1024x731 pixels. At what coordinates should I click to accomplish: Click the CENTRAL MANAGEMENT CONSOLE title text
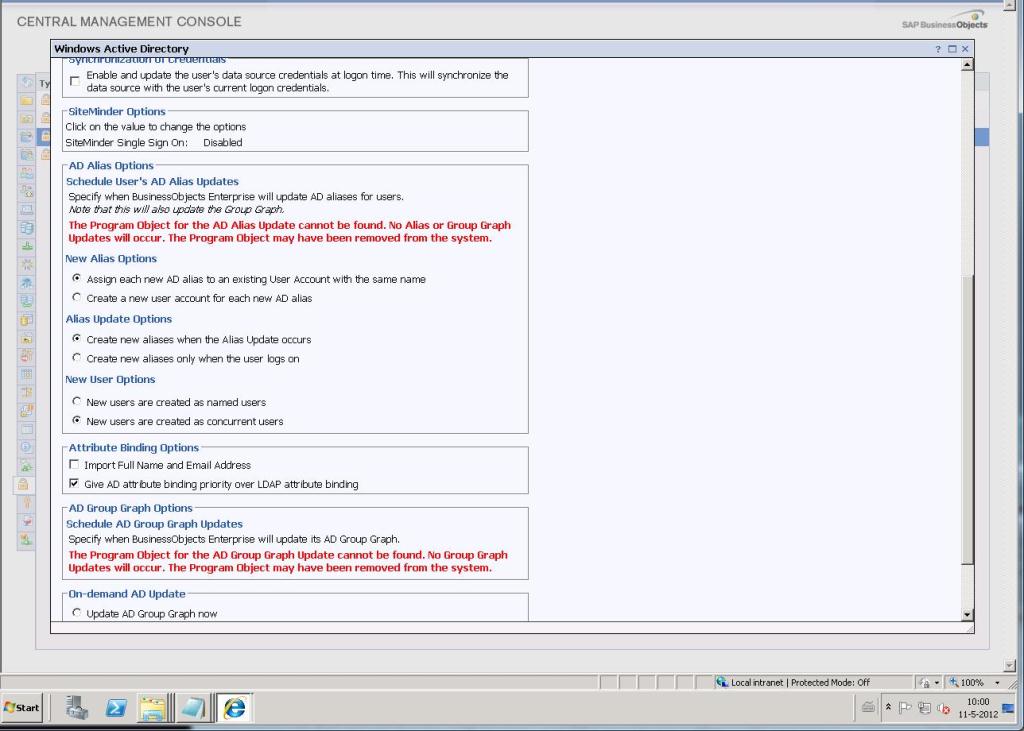(129, 22)
